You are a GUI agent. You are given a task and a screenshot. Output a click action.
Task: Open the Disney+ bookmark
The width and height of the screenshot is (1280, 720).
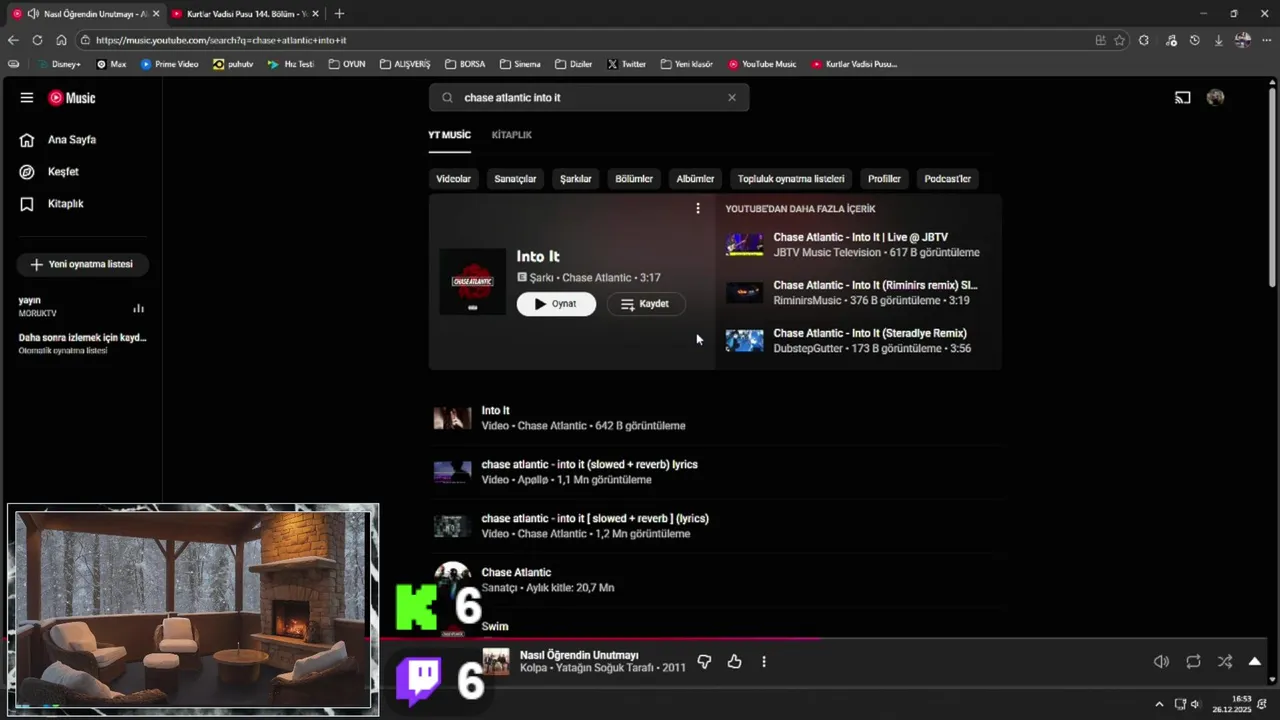58,64
